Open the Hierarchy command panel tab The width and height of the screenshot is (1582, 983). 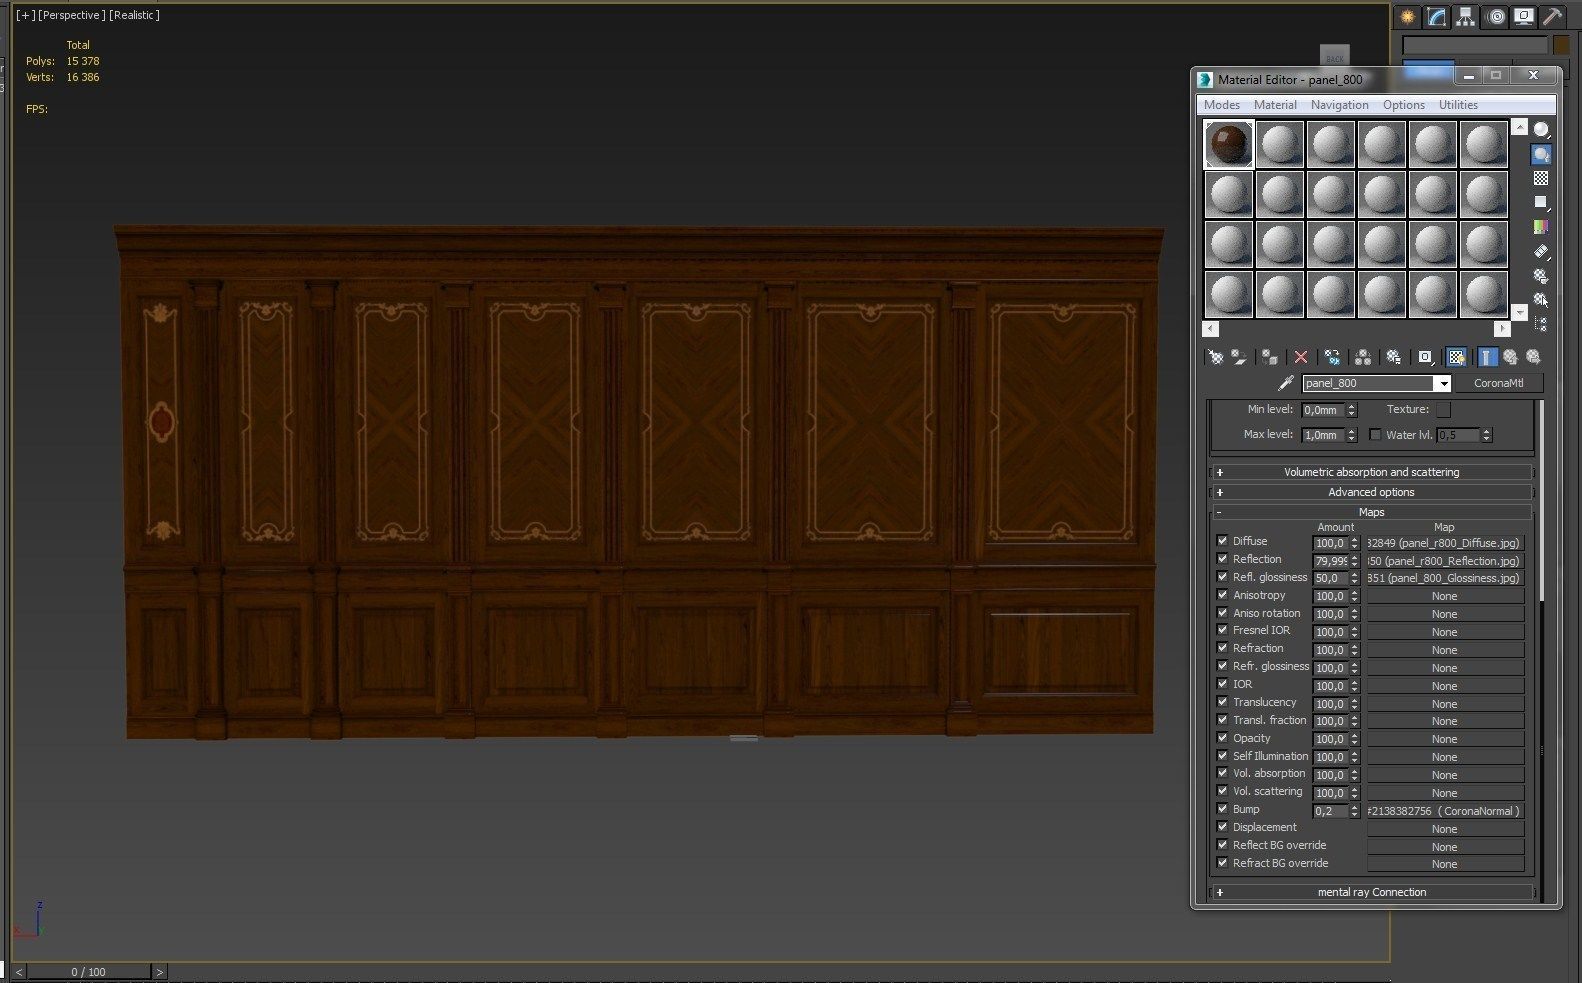point(1466,17)
